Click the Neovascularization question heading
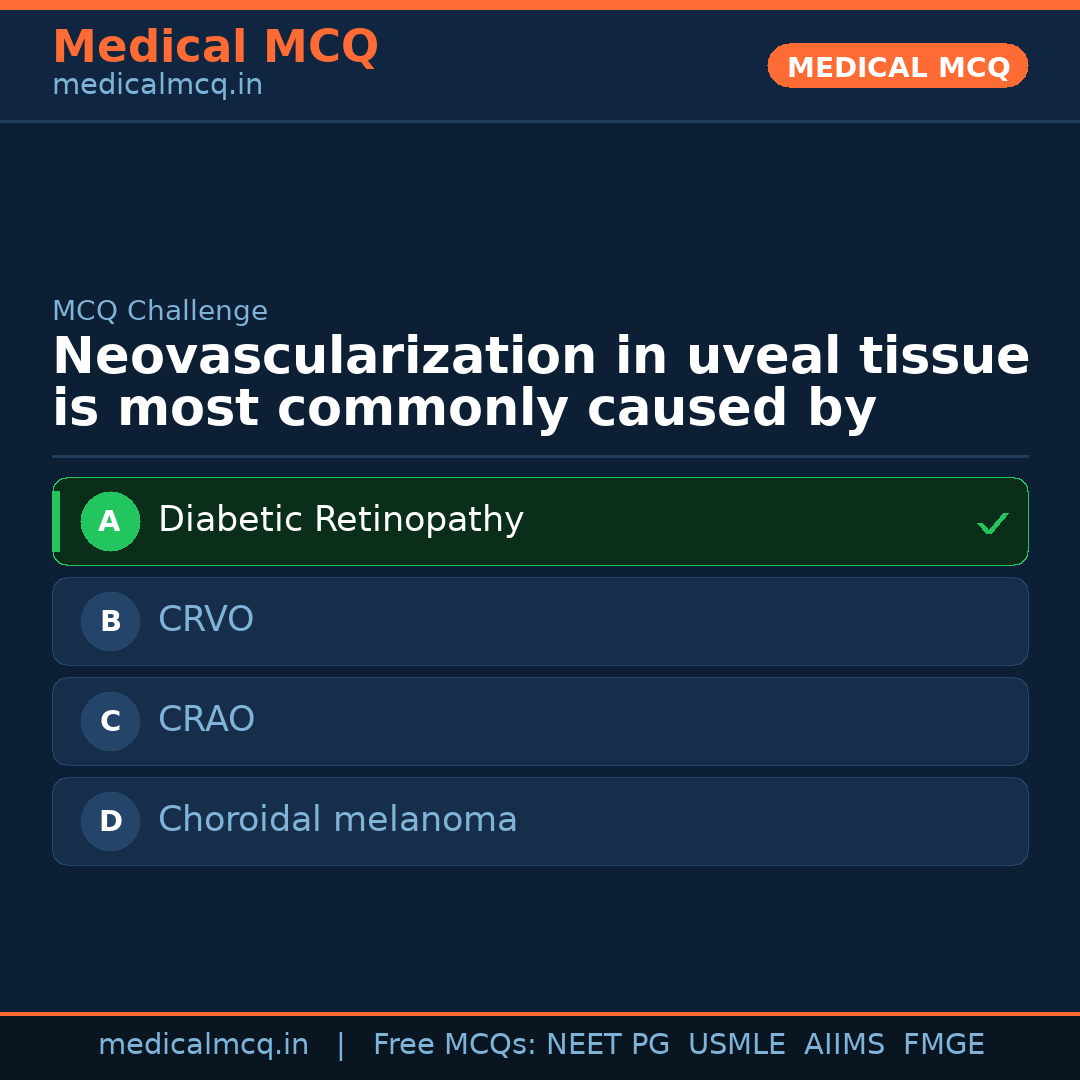The height and width of the screenshot is (1080, 1080). (x=540, y=383)
